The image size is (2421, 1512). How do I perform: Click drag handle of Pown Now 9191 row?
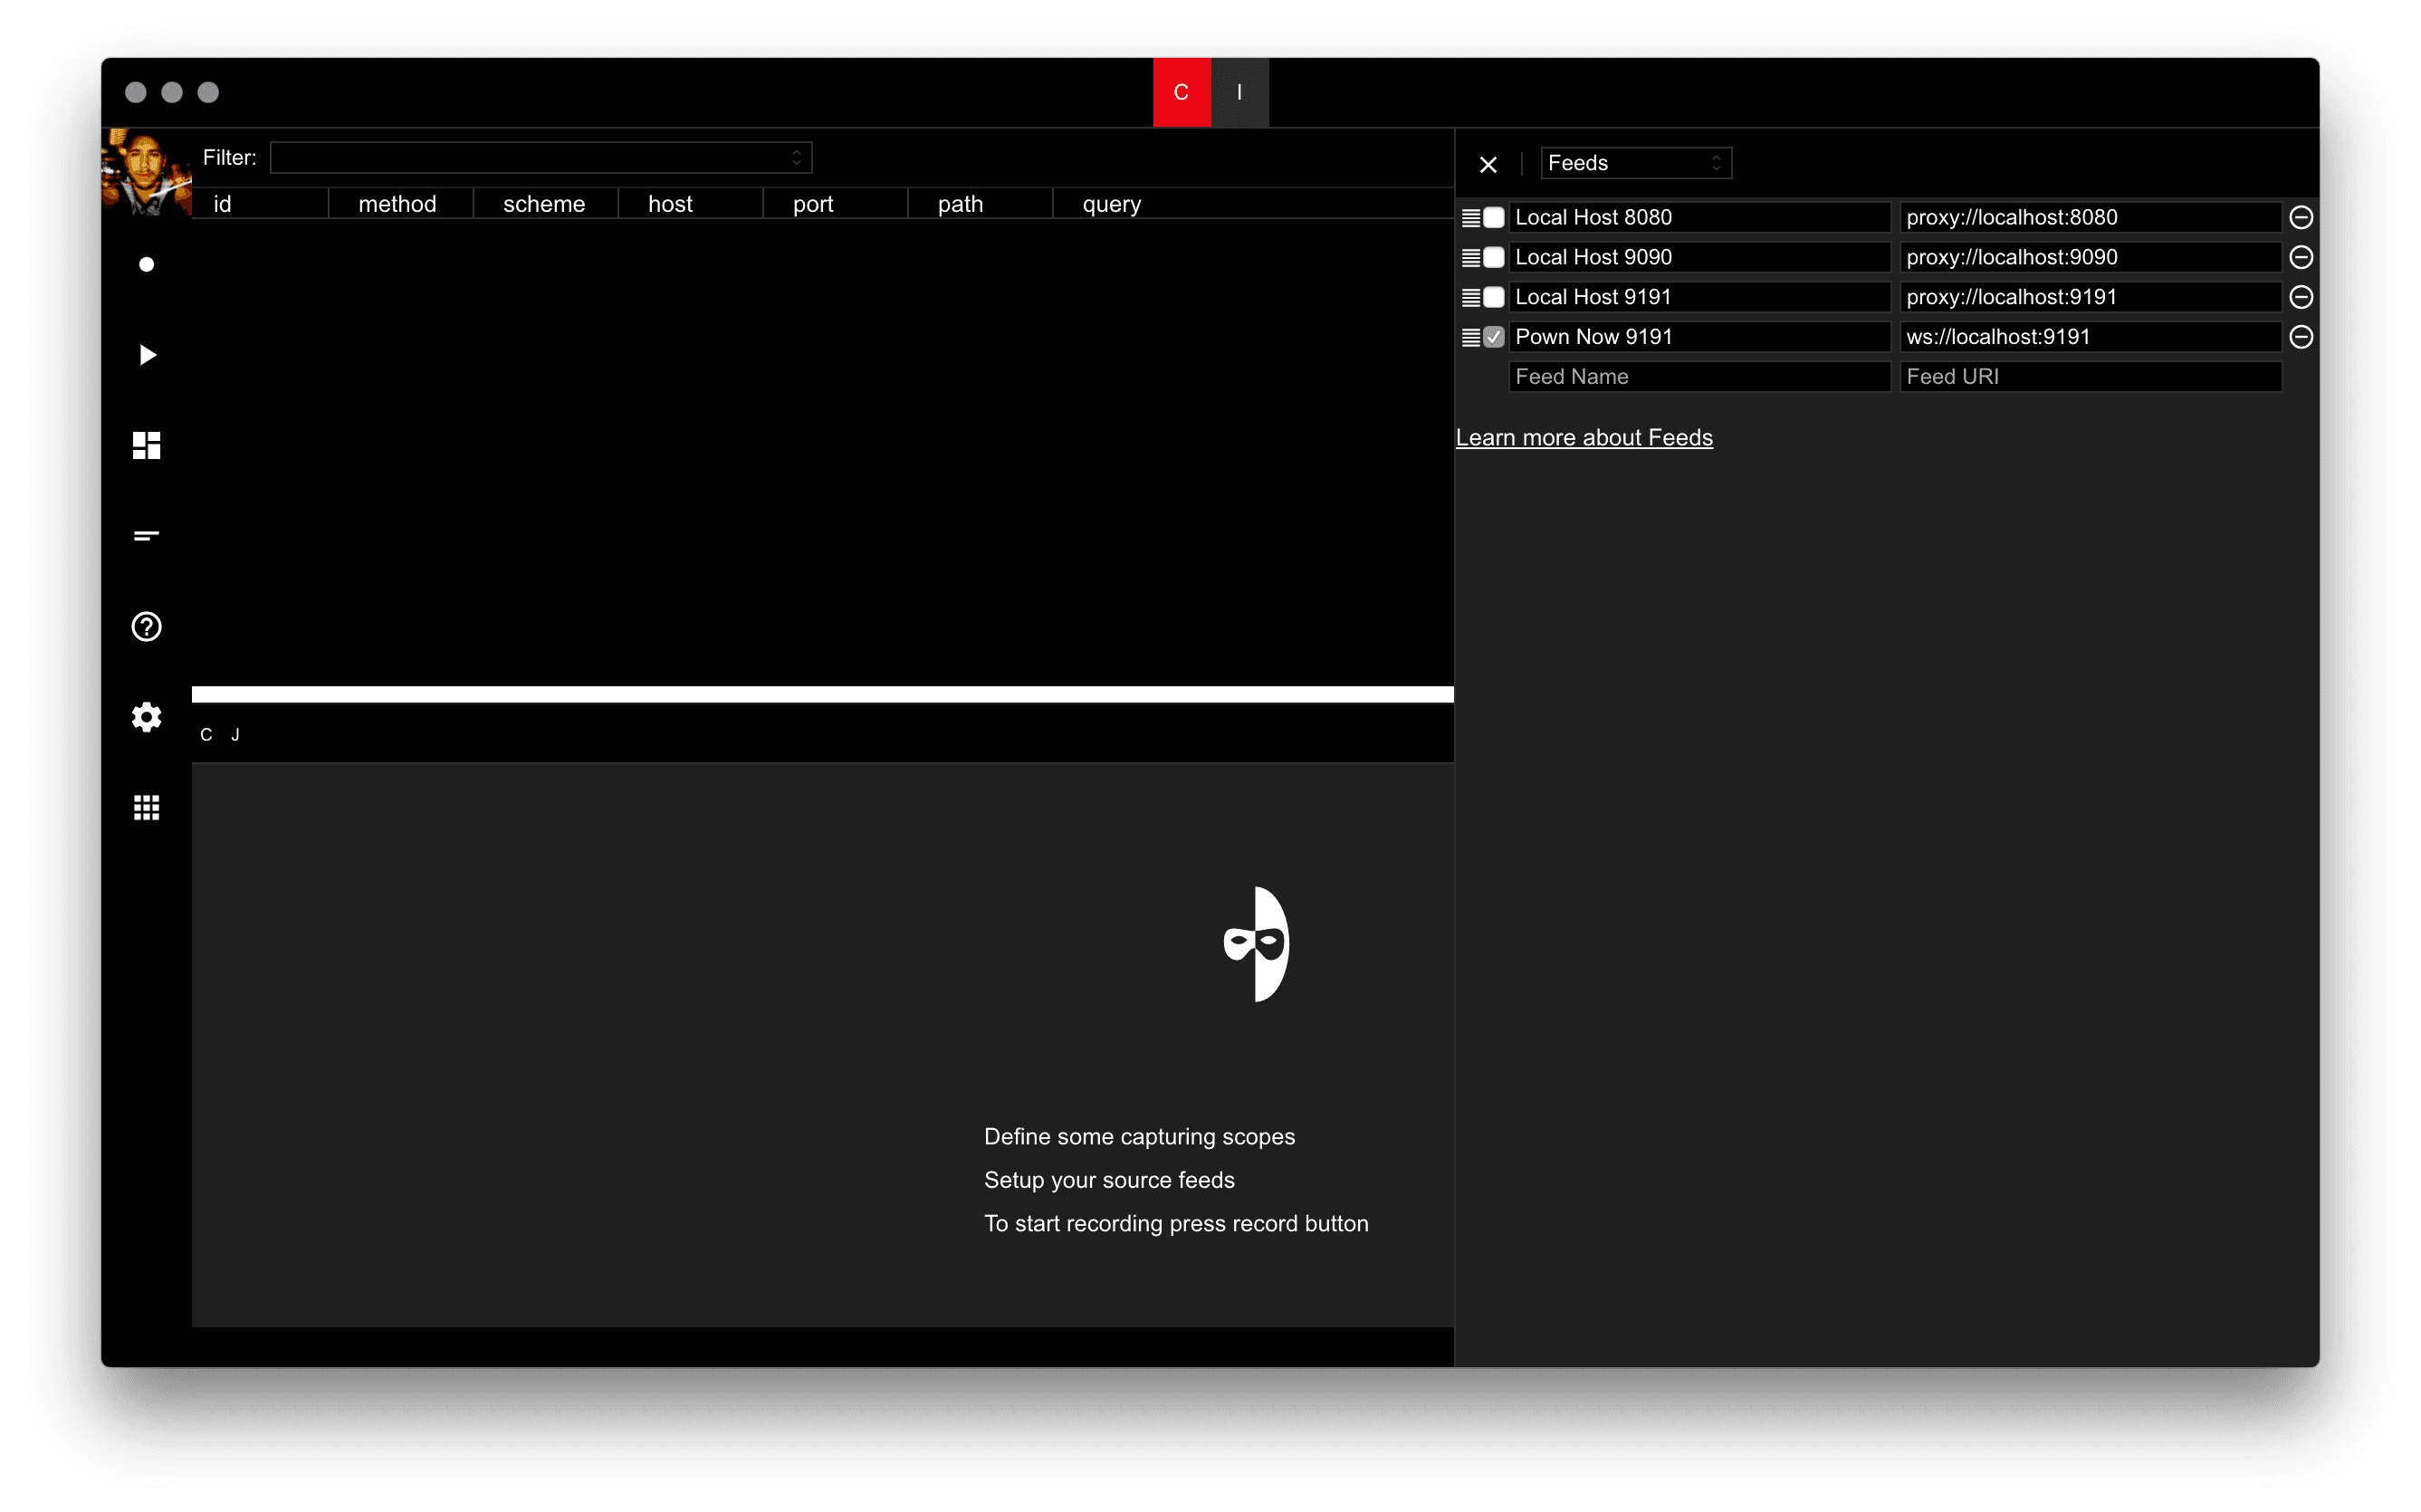tap(1470, 337)
